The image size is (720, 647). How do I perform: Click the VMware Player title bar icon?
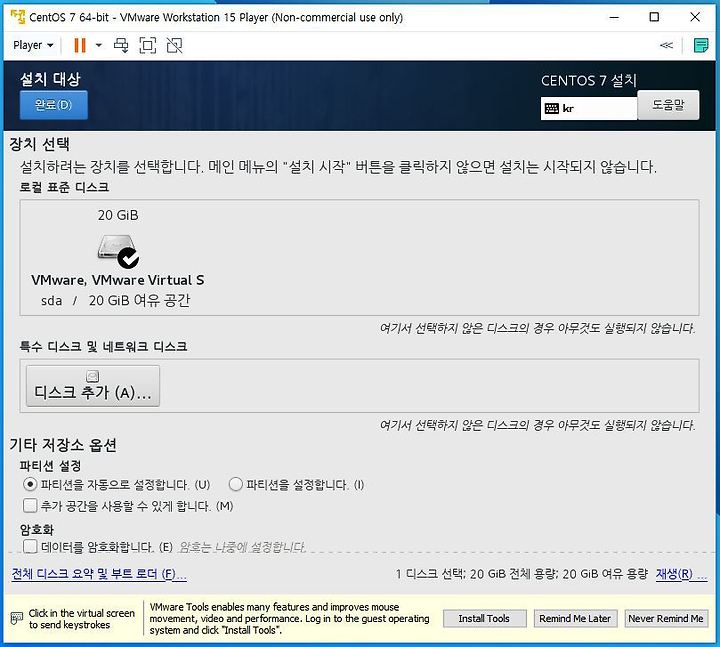[x=17, y=17]
